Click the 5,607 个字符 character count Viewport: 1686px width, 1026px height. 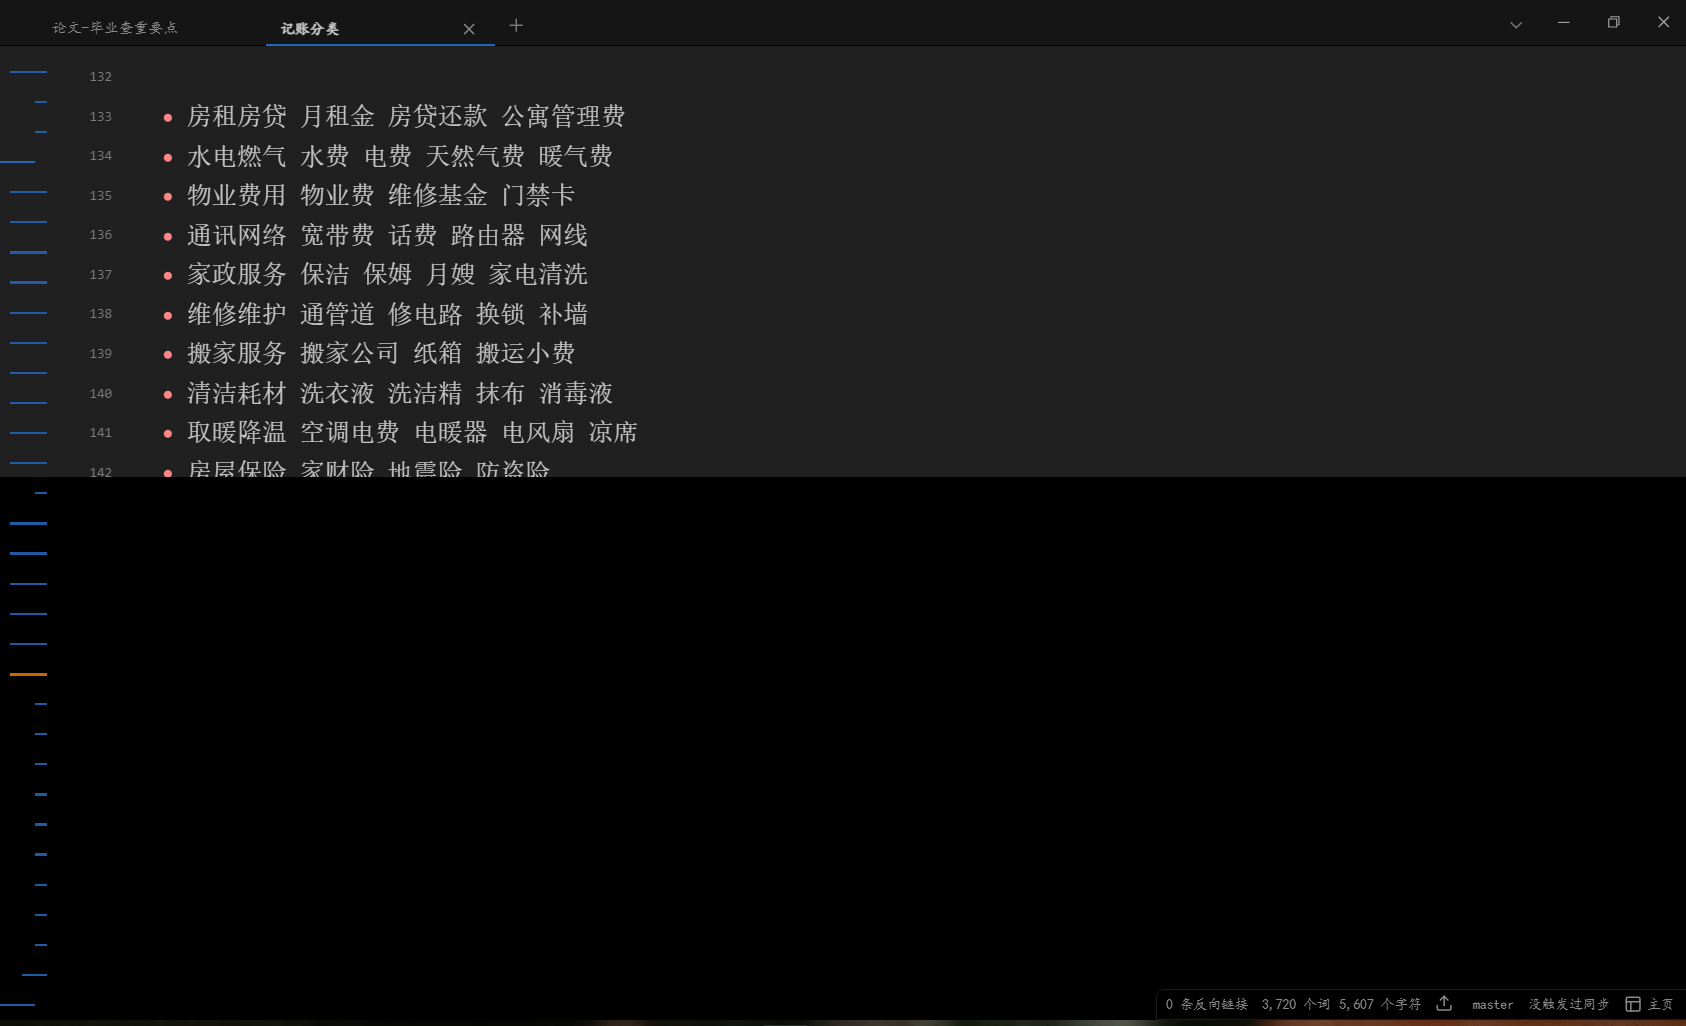coord(1379,1004)
